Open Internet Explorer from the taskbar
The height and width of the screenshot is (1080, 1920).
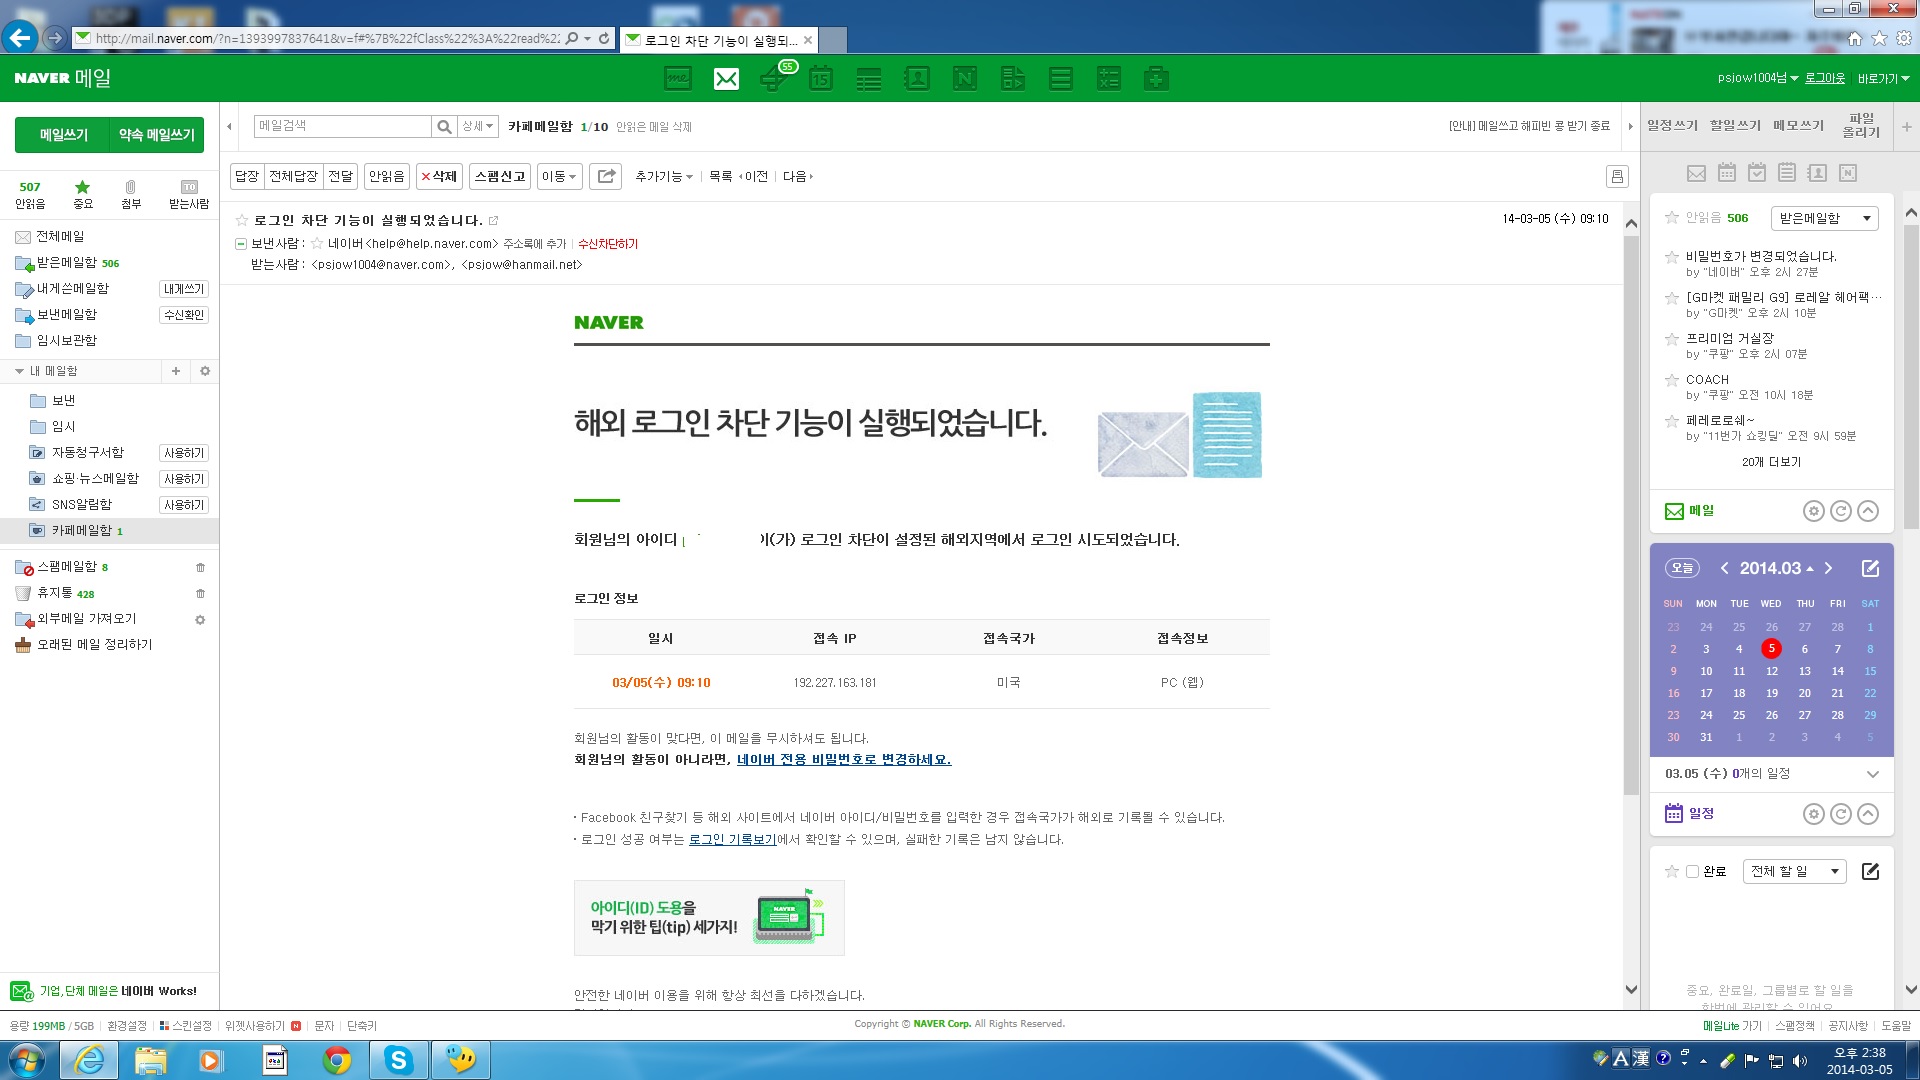89,1060
